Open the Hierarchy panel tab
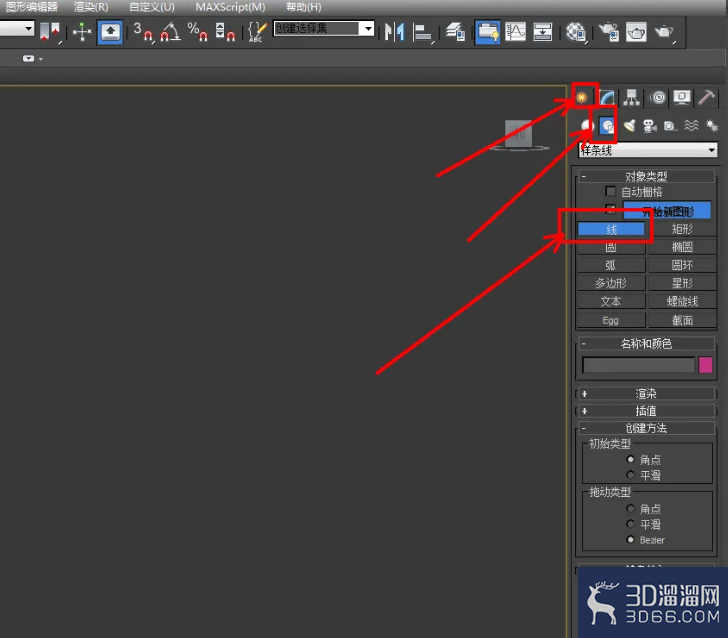728x638 pixels. click(631, 98)
